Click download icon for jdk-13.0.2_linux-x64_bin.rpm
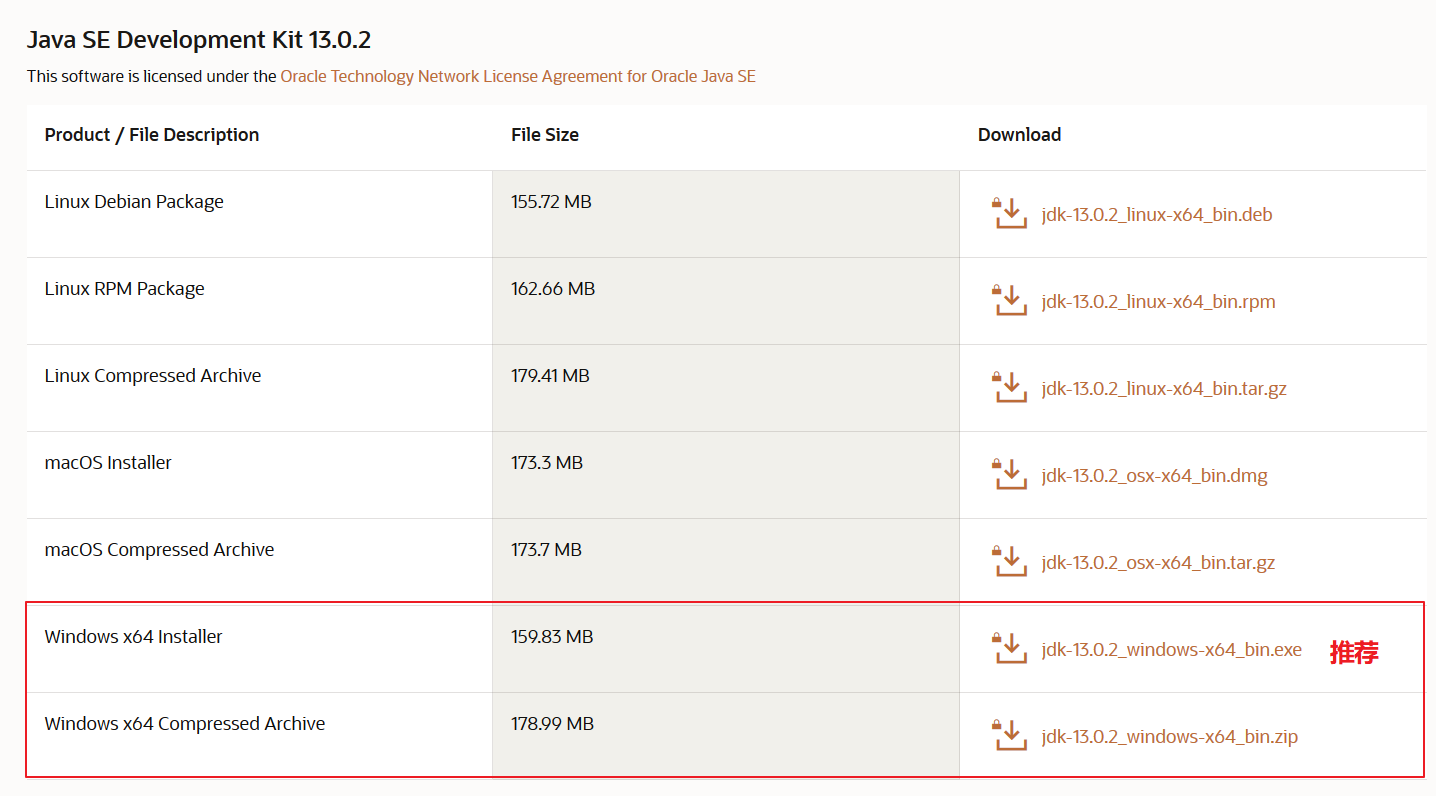1436x796 pixels. point(1010,300)
